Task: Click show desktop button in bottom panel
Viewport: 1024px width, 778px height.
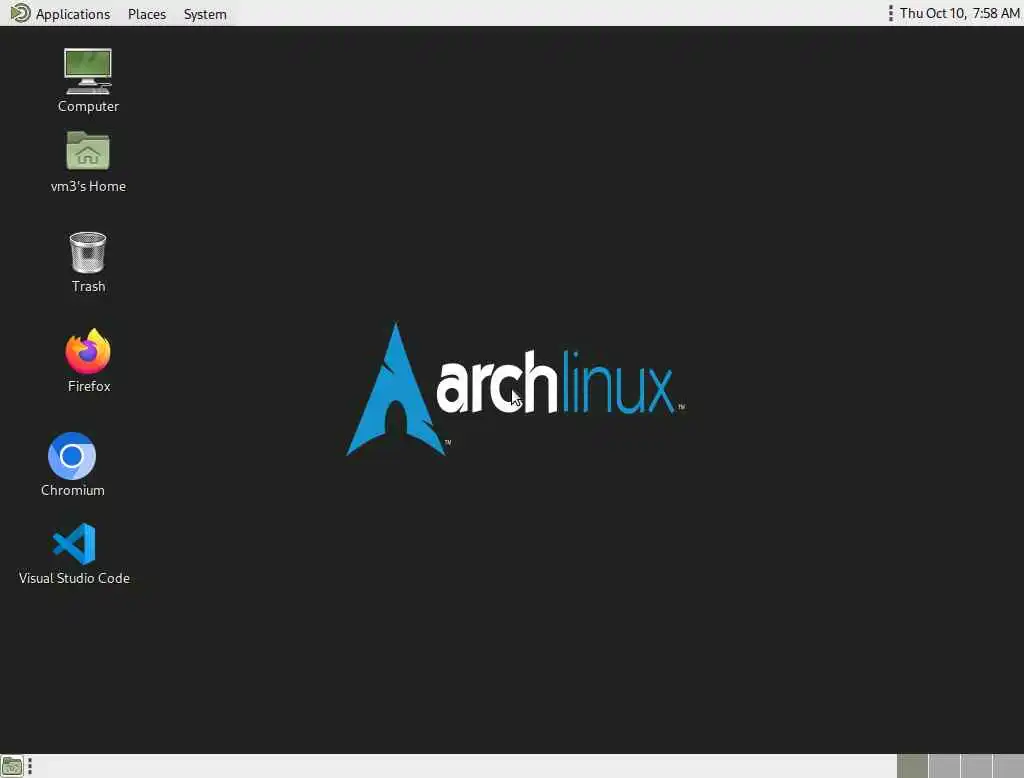Action: tap(12, 766)
